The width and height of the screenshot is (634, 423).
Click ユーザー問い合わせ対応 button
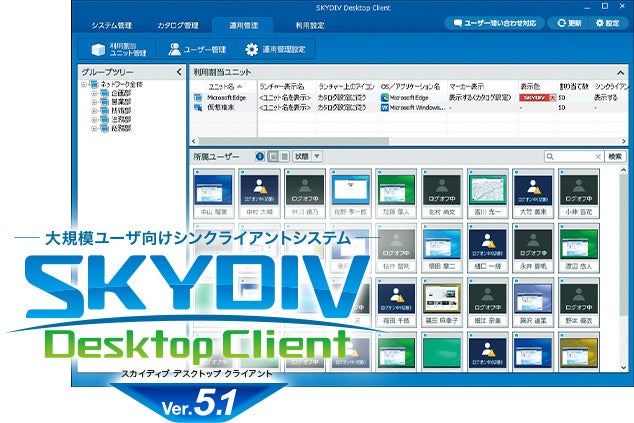495,23
